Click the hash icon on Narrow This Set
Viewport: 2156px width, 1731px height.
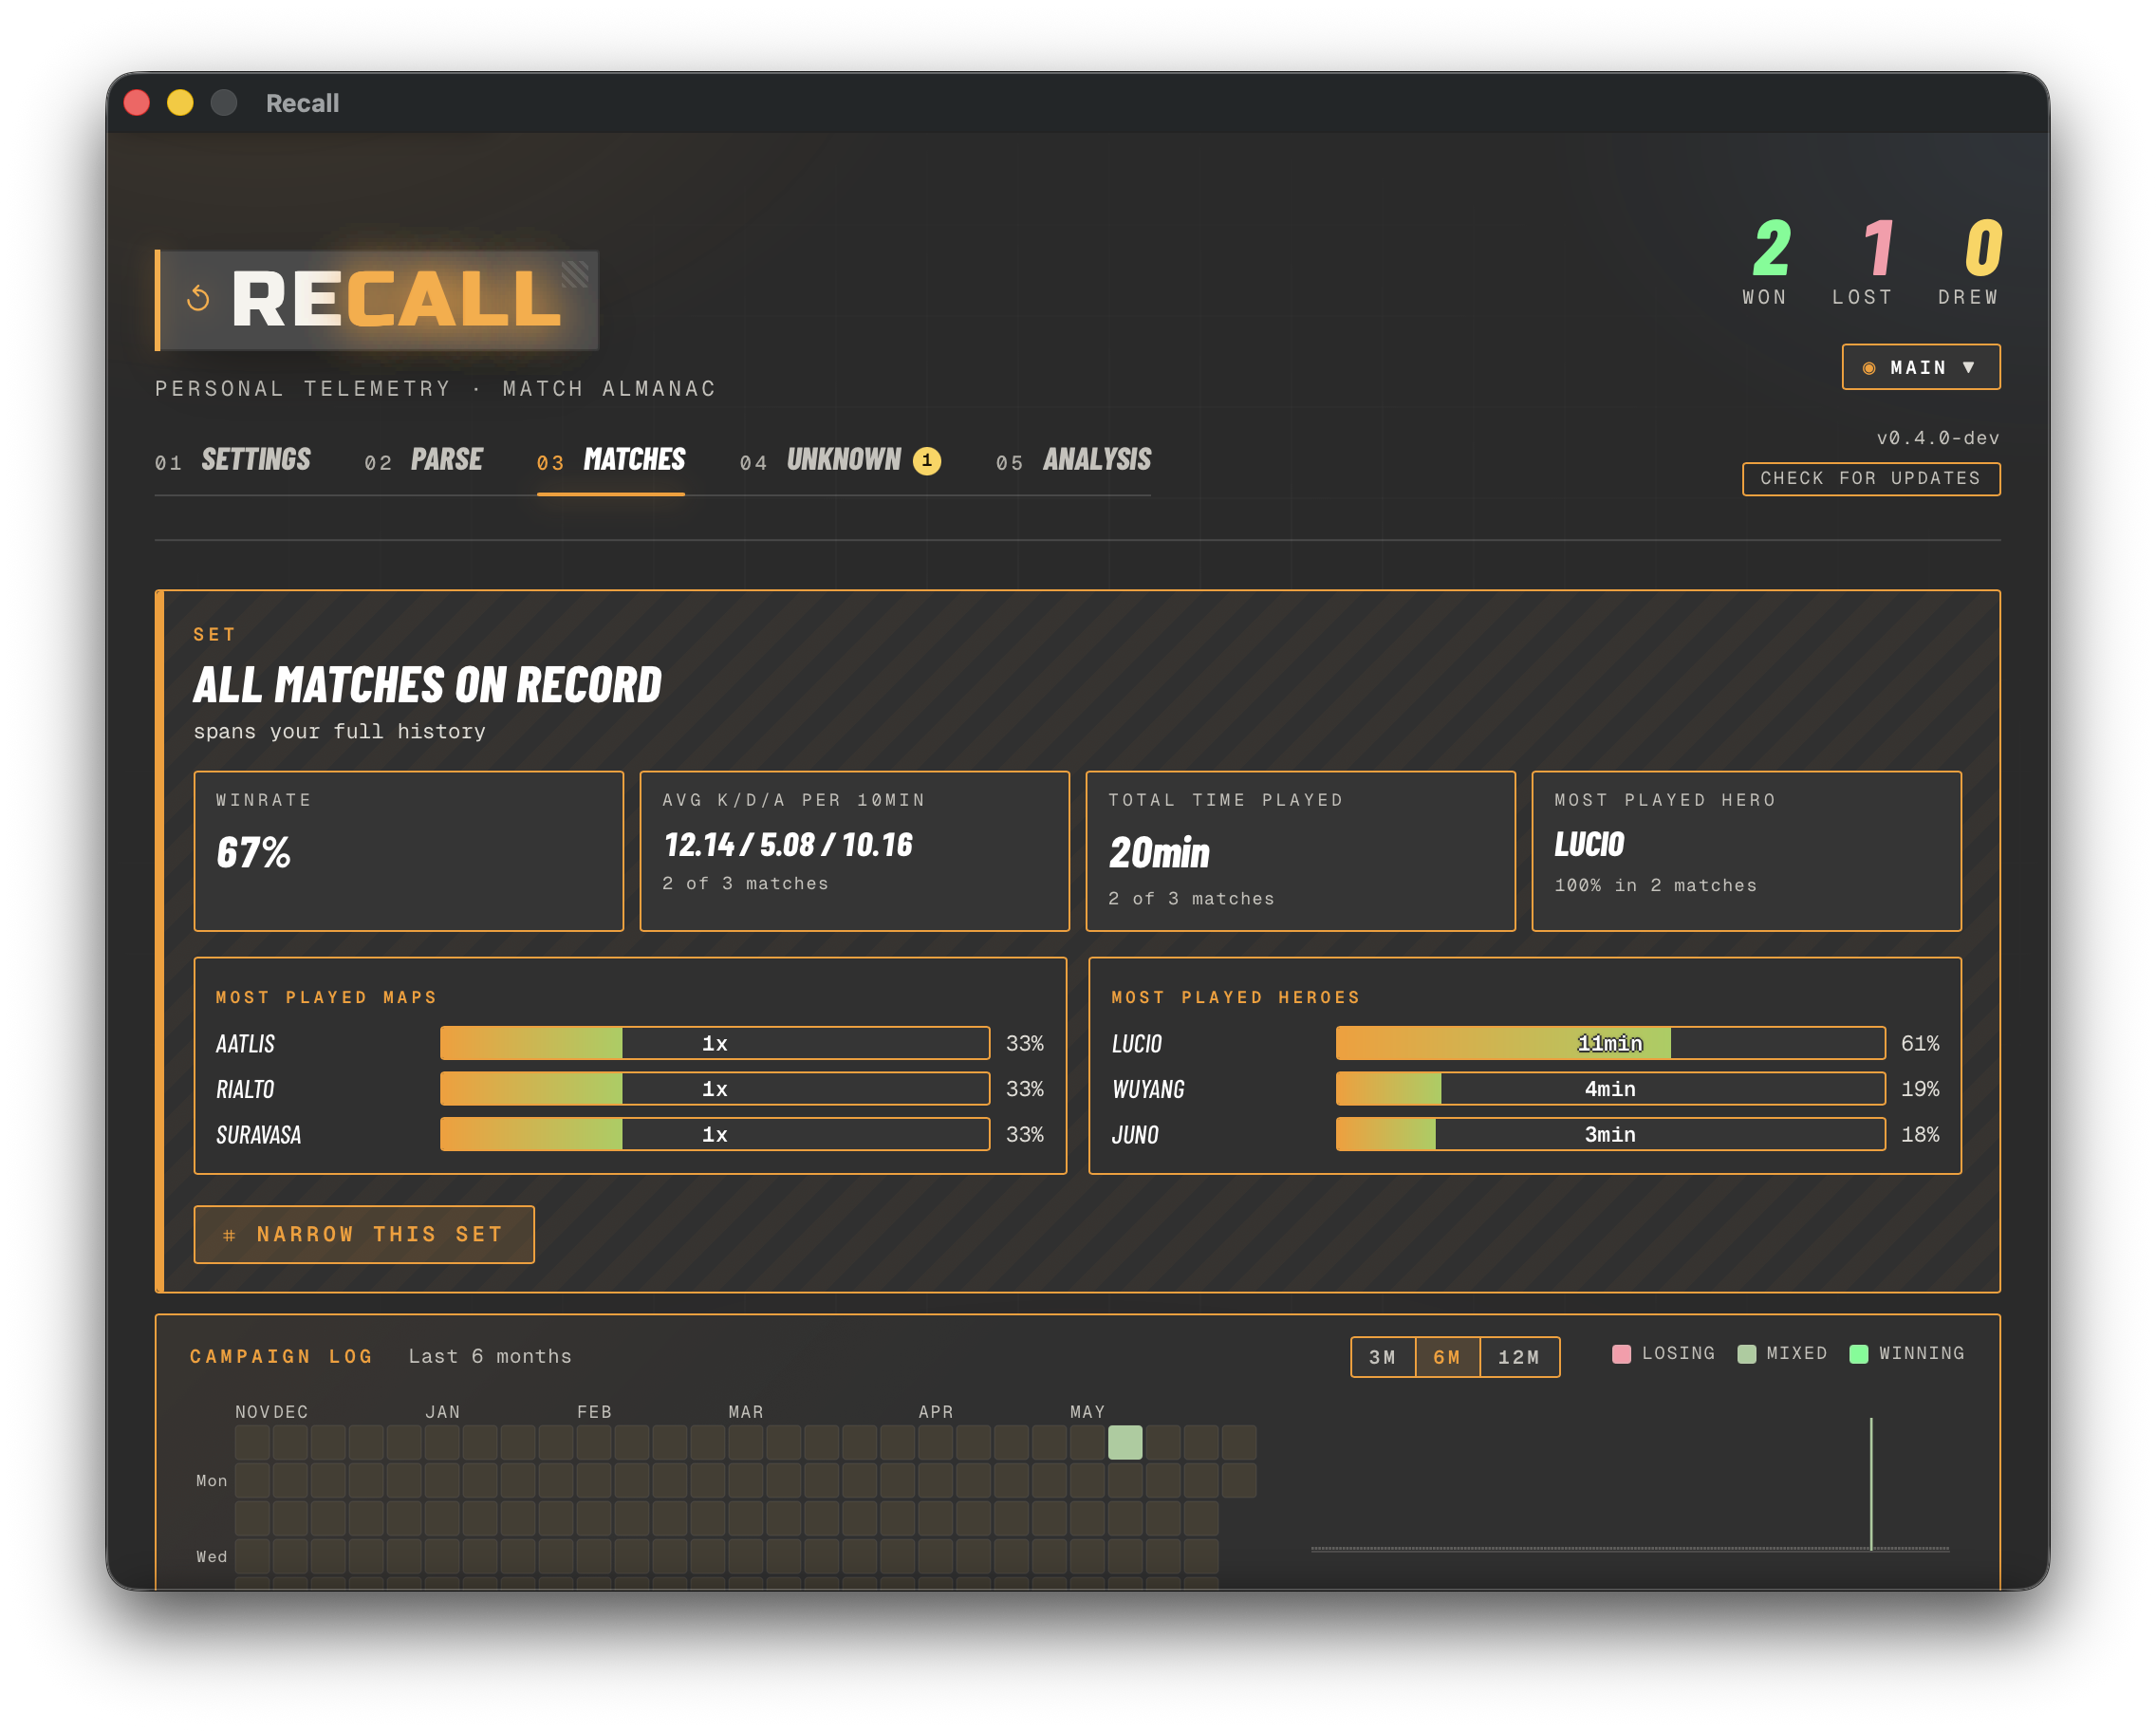click(229, 1235)
